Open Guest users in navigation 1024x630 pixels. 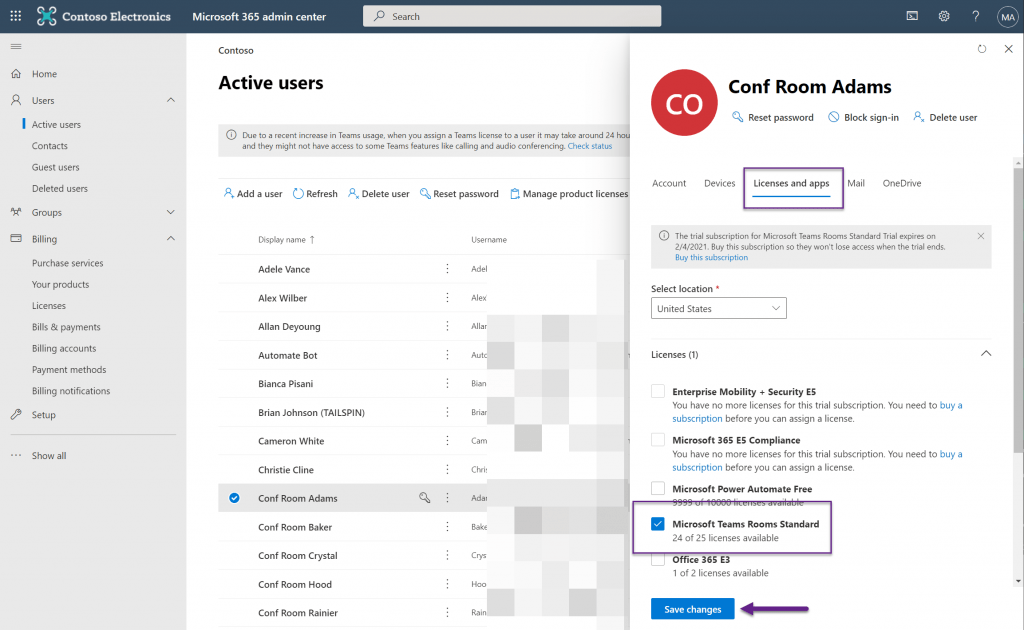[x=56, y=167]
